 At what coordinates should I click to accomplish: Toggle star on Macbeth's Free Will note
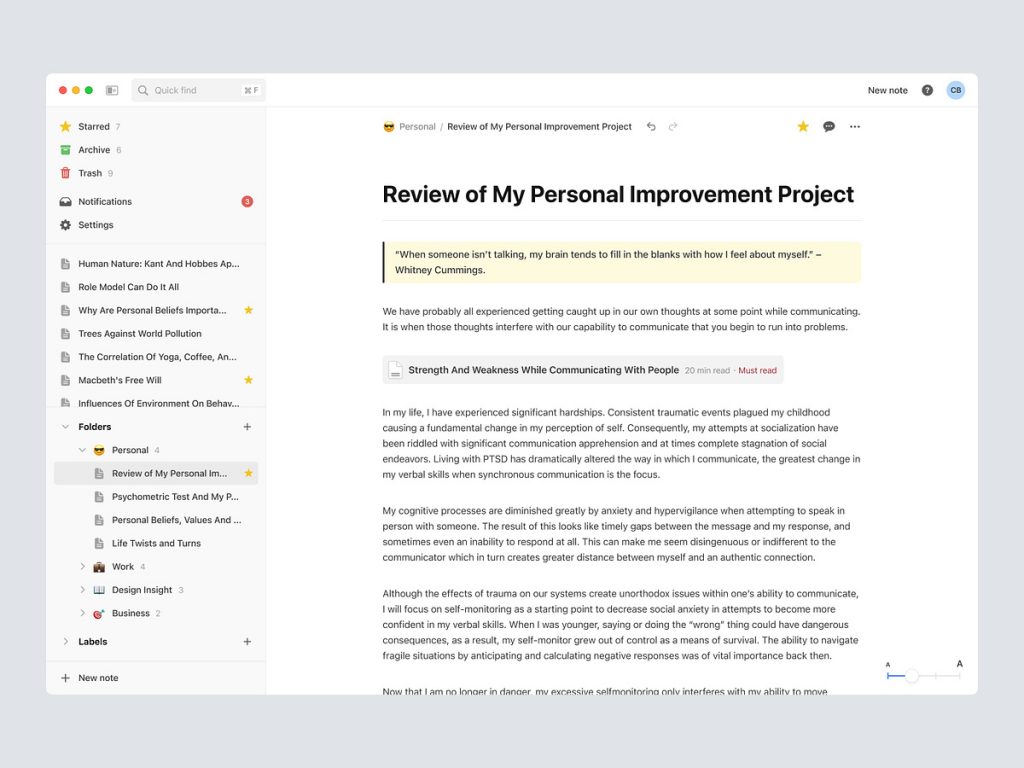click(248, 380)
